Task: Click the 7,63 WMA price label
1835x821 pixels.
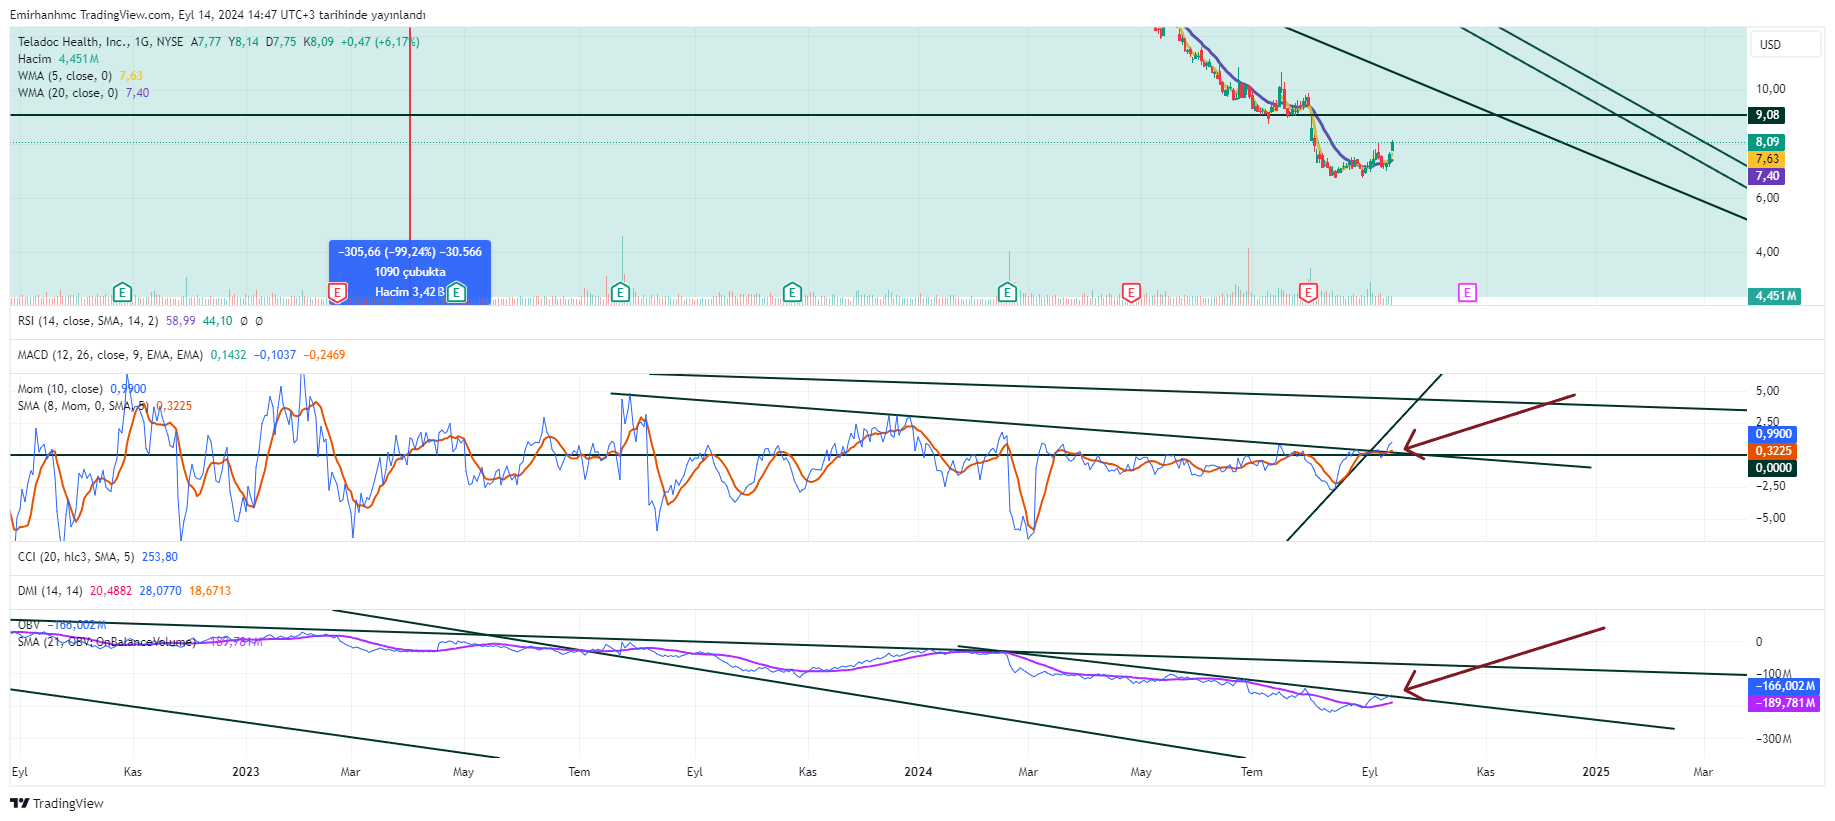Action: coord(1767,159)
